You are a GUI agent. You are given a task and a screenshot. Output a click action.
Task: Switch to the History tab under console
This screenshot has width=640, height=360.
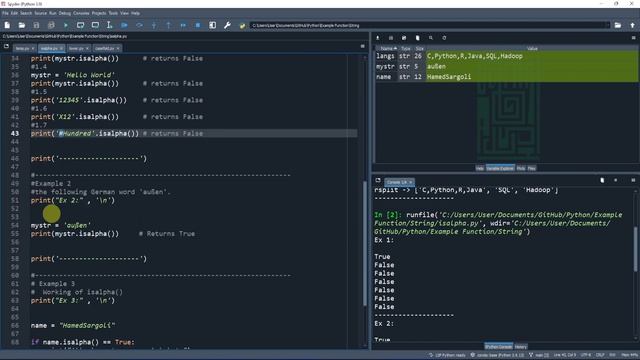click(x=520, y=347)
